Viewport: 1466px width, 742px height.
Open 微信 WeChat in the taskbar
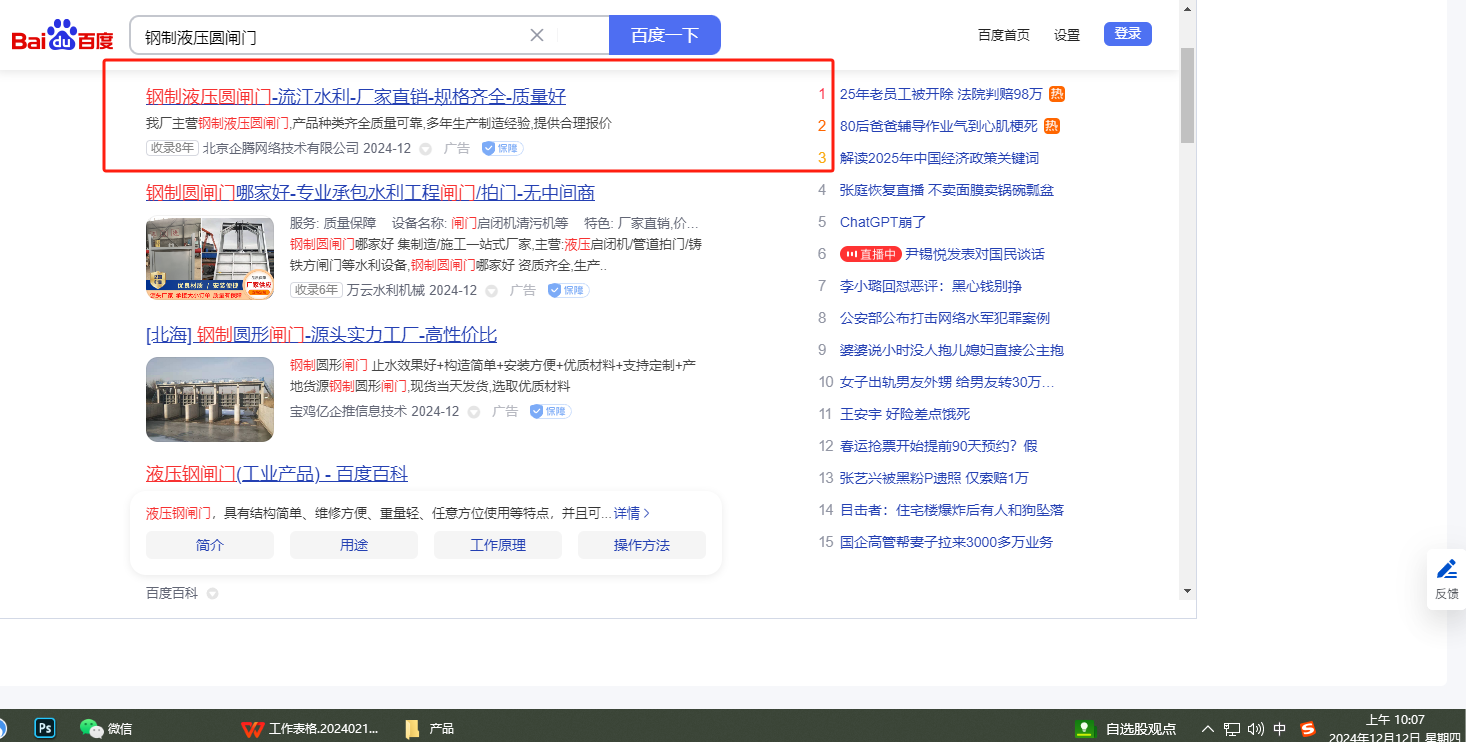click(x=106, y=729)
